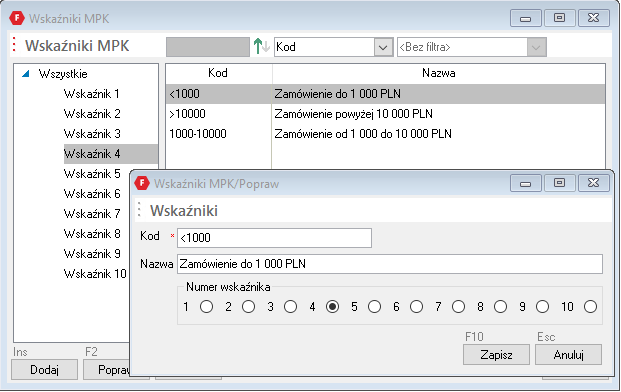Click Zapisz to save the indicator
Viewport: 621px width, 392px height.
pos(496,354)
